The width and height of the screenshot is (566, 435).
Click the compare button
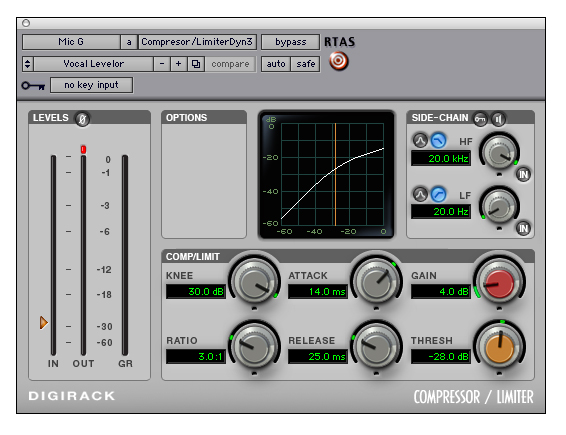pyautogui.click(x=230, y=64)
